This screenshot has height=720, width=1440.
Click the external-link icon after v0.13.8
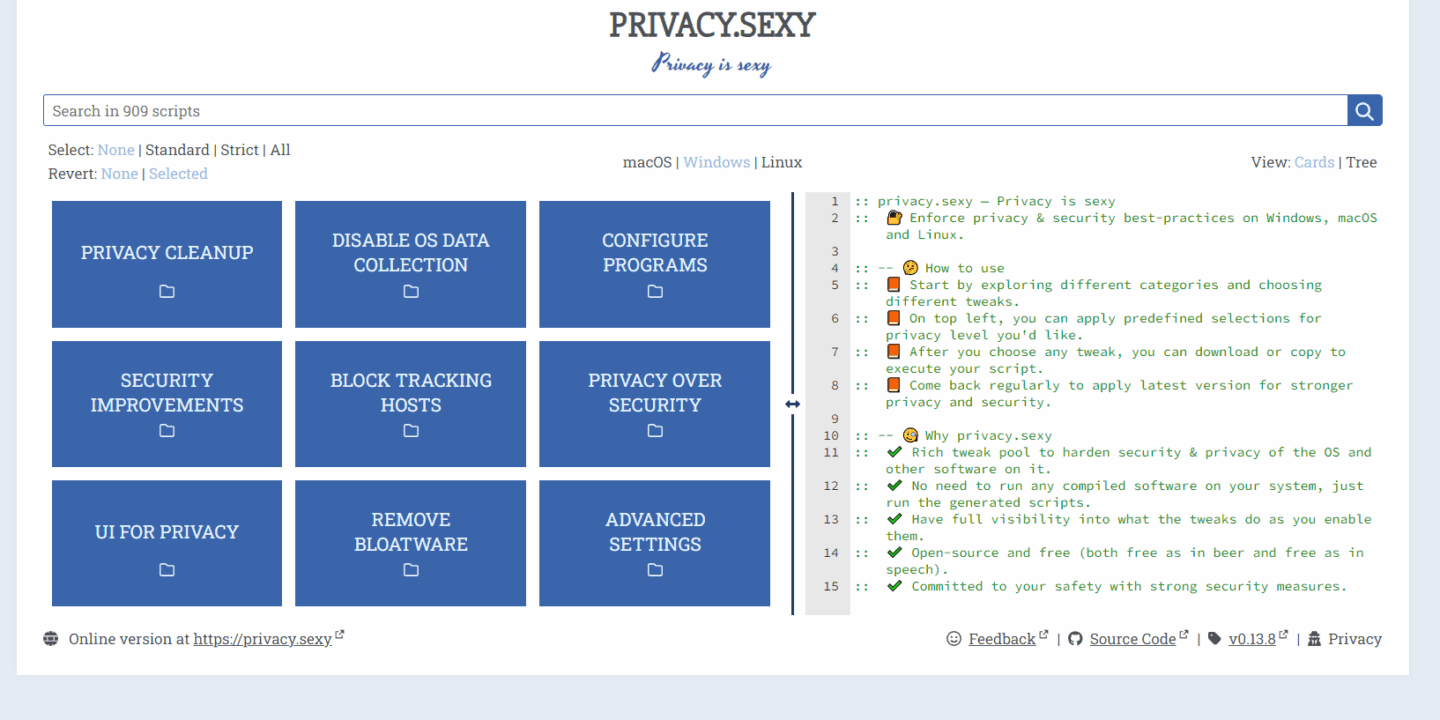click(1284, 635)
